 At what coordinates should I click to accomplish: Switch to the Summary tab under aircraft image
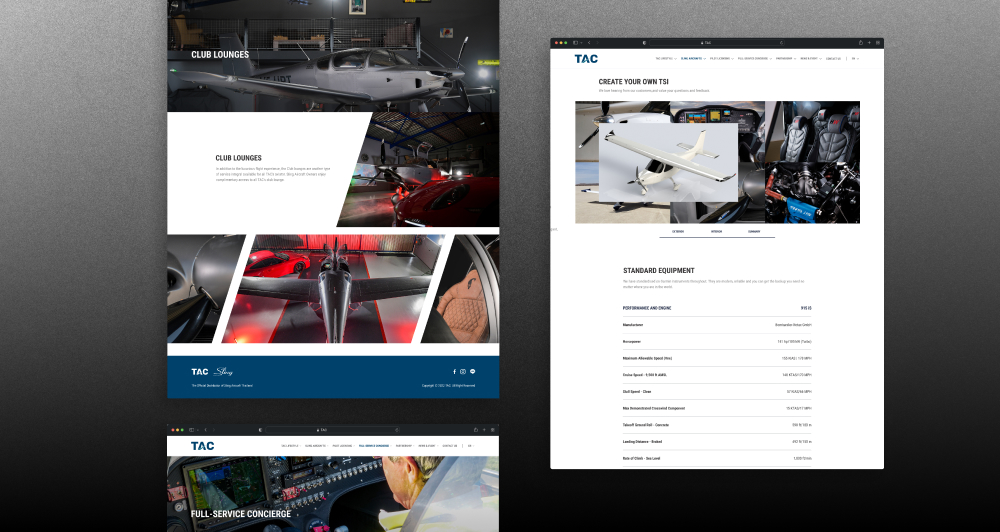click(755, 231)
